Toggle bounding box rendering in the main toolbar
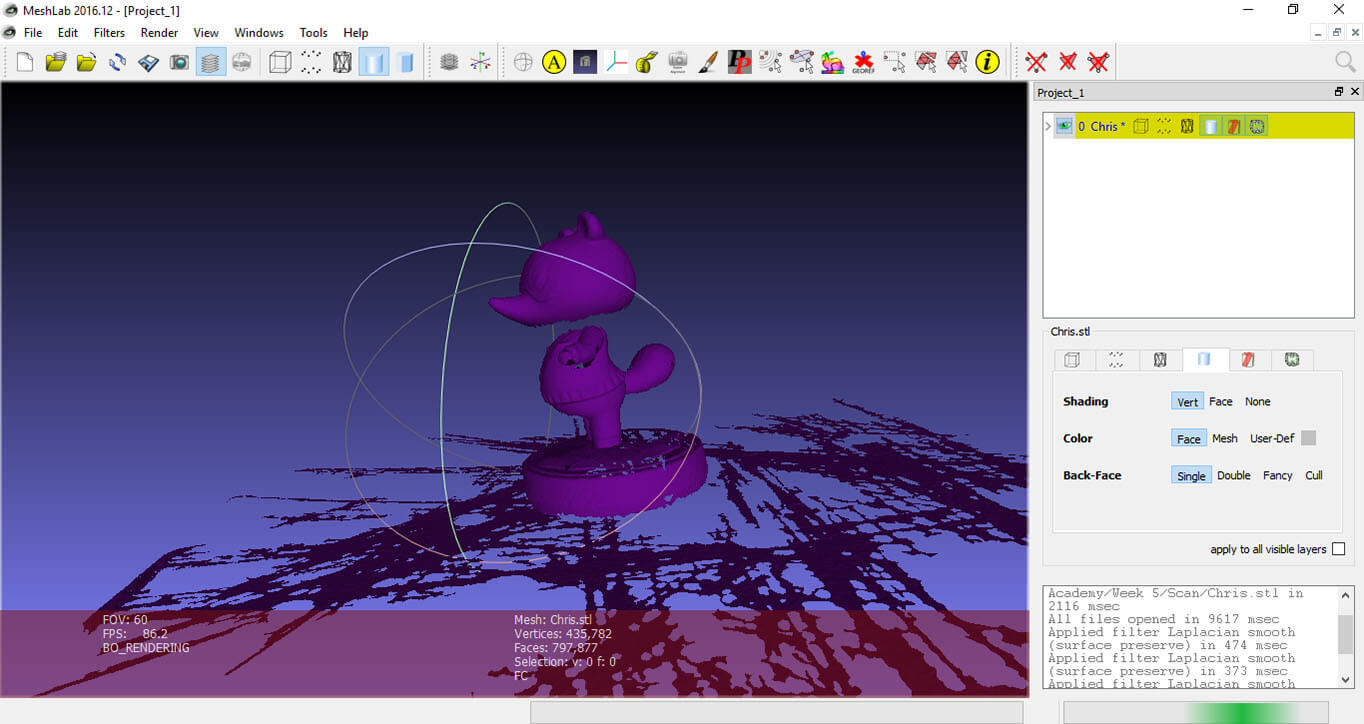 click(x=280, y=62)
